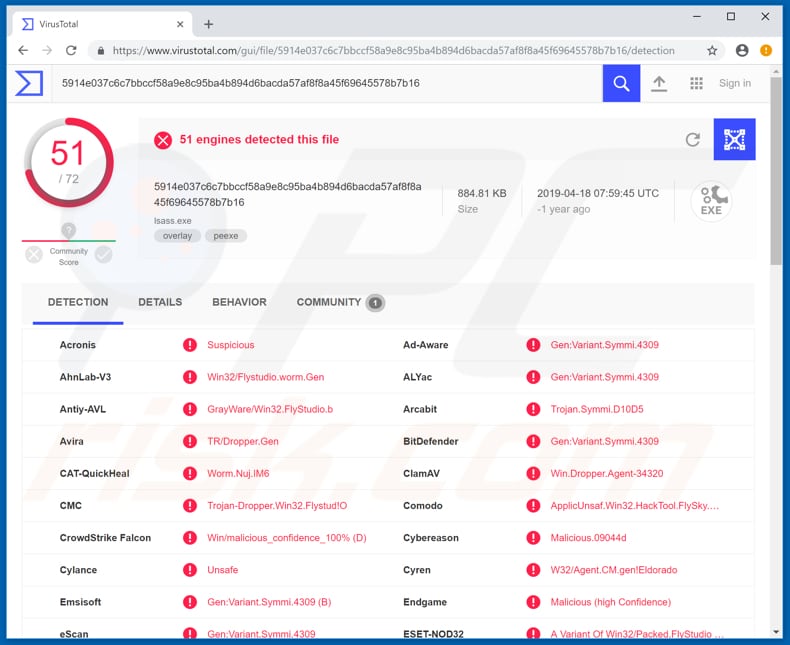Click the community score question marker

point(69,231)
